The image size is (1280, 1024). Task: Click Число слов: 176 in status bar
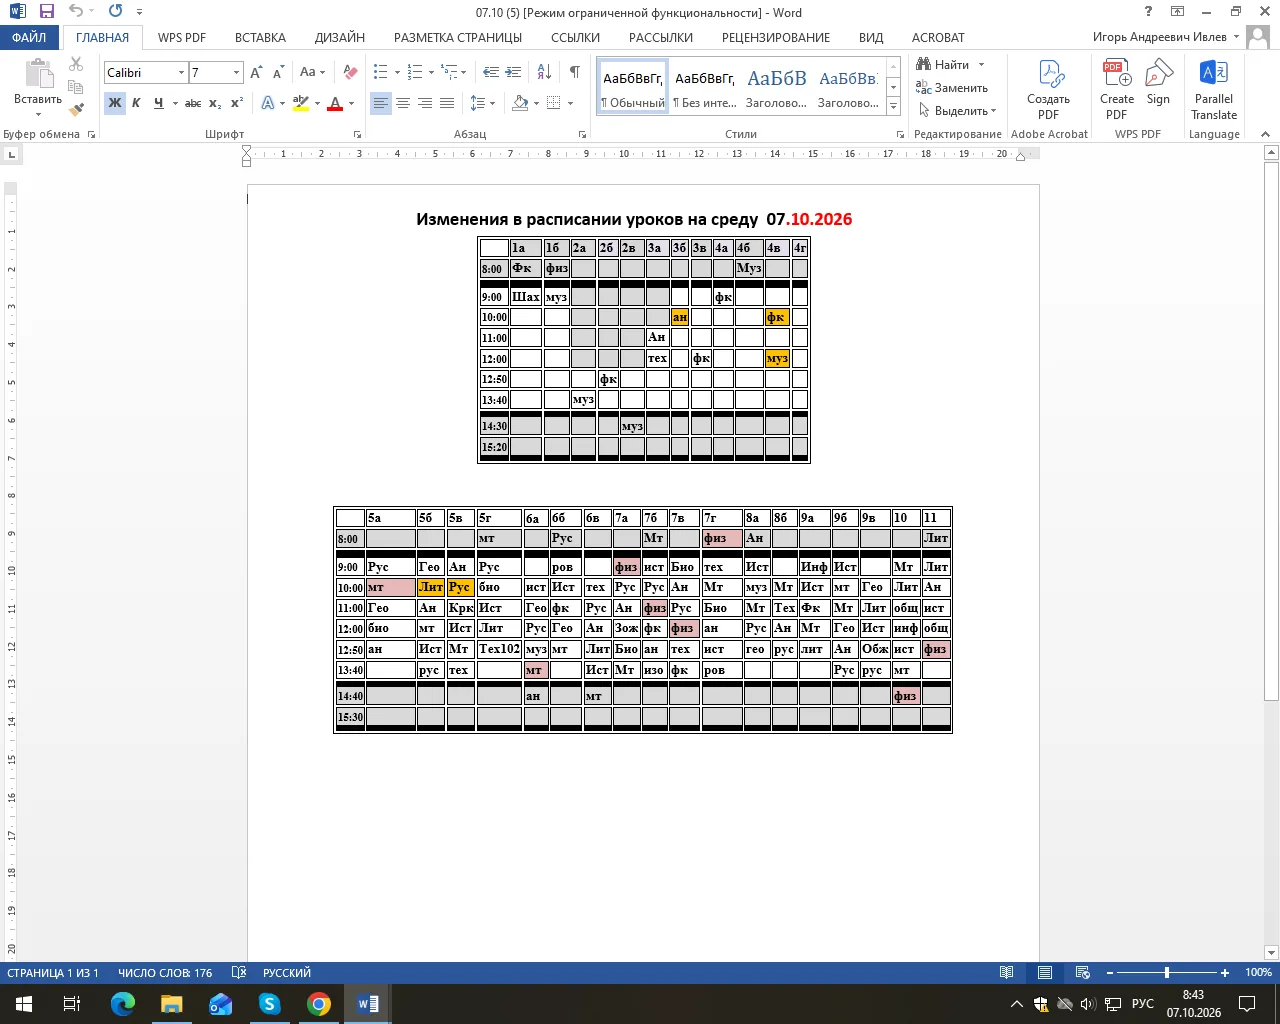[165, 972]
